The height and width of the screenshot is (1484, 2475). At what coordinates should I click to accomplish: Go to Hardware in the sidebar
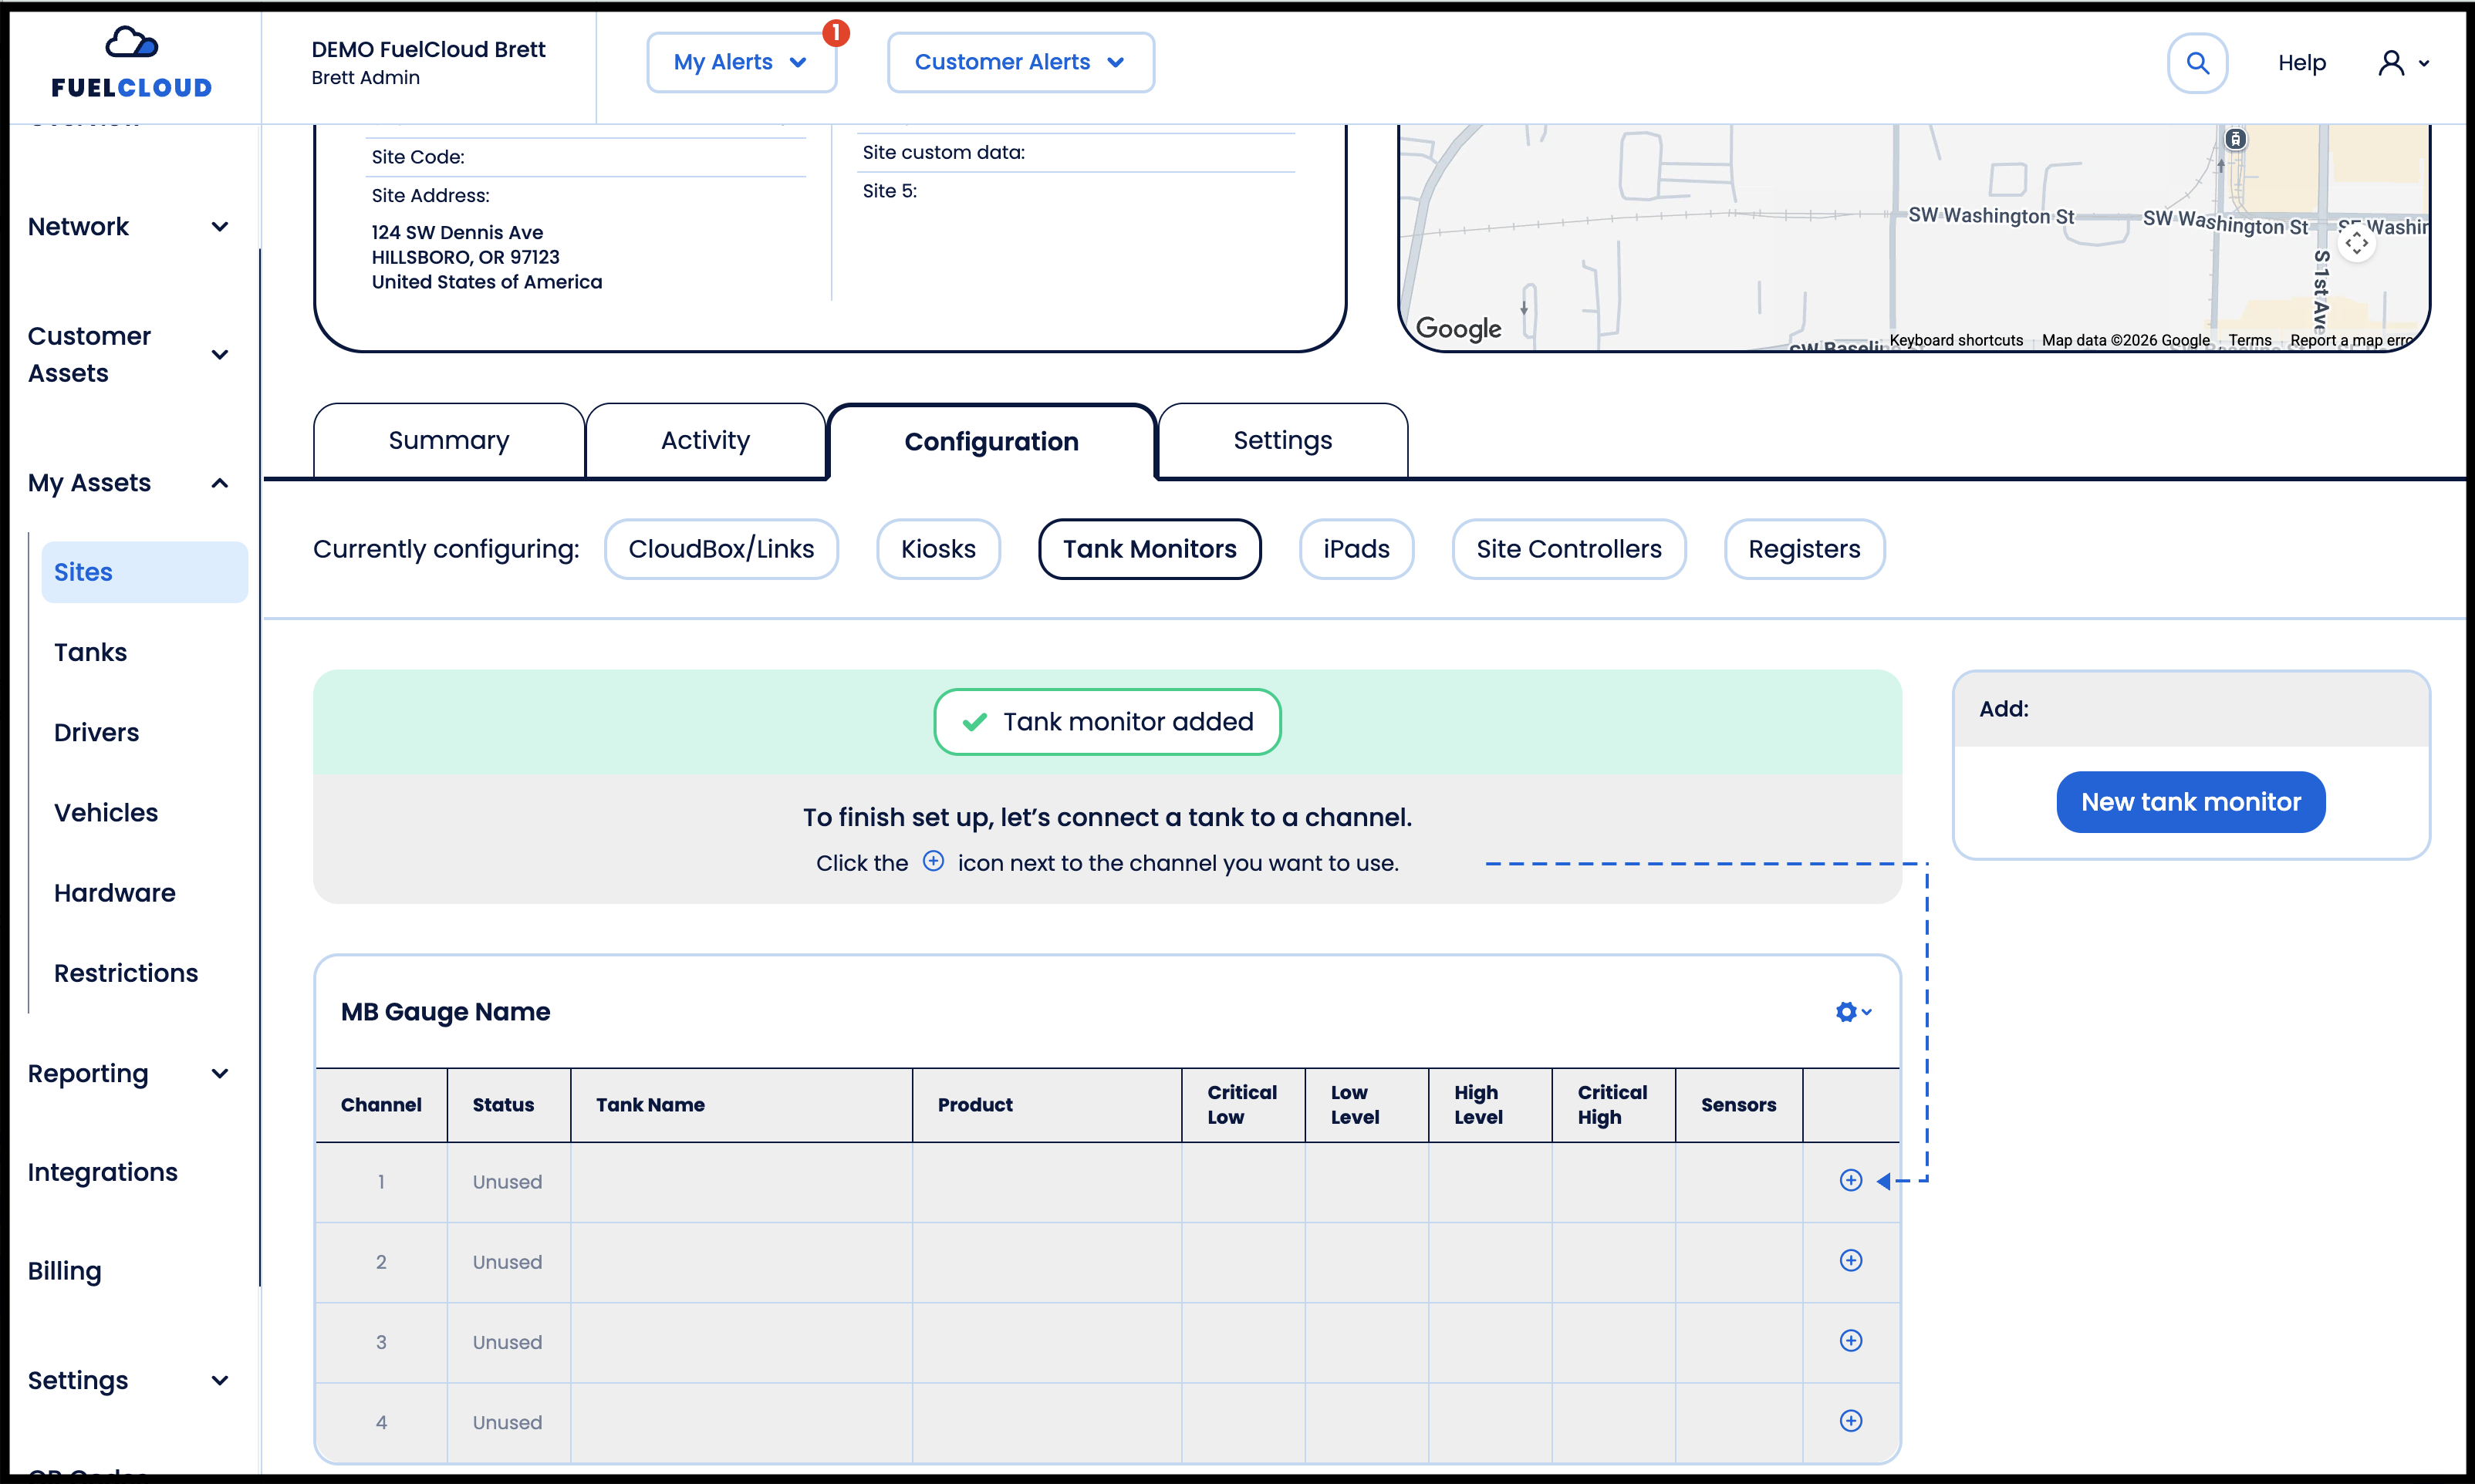(114, 893)
